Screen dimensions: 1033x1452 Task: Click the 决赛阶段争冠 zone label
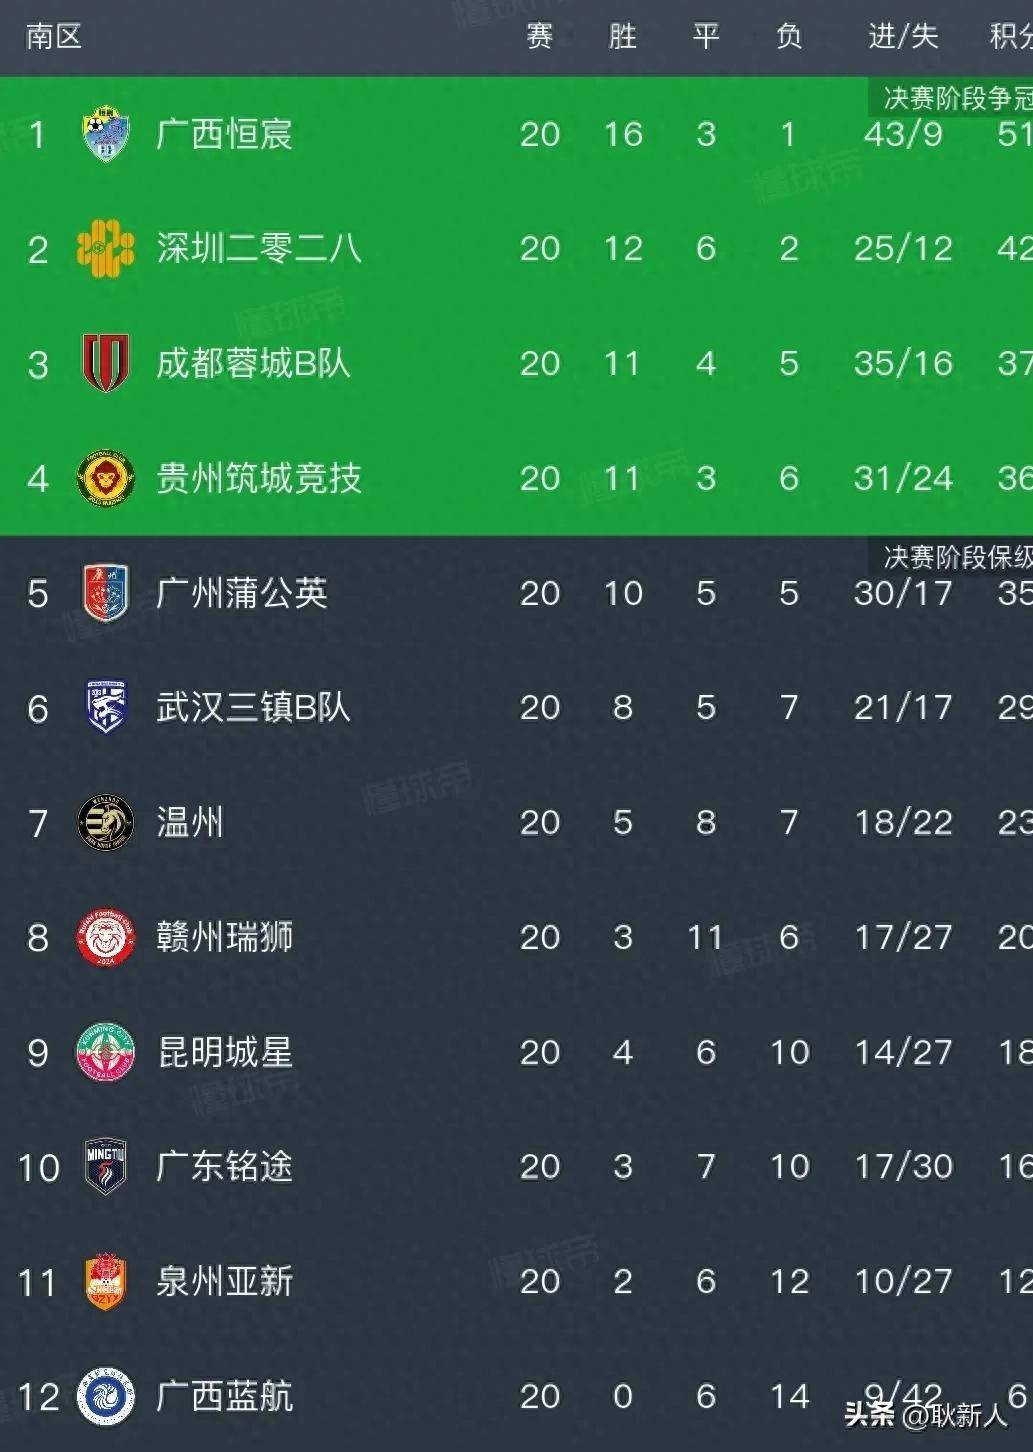point(956,98)
